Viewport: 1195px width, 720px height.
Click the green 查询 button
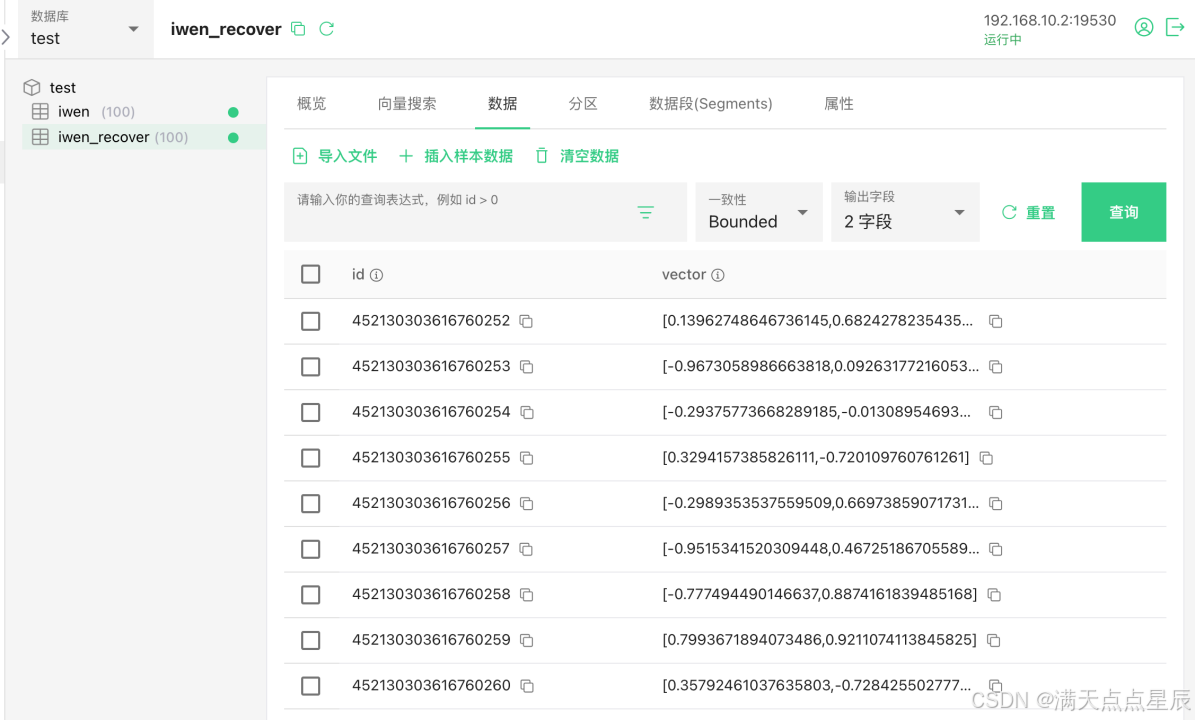pyautogui.click(x=1123, y=212)
